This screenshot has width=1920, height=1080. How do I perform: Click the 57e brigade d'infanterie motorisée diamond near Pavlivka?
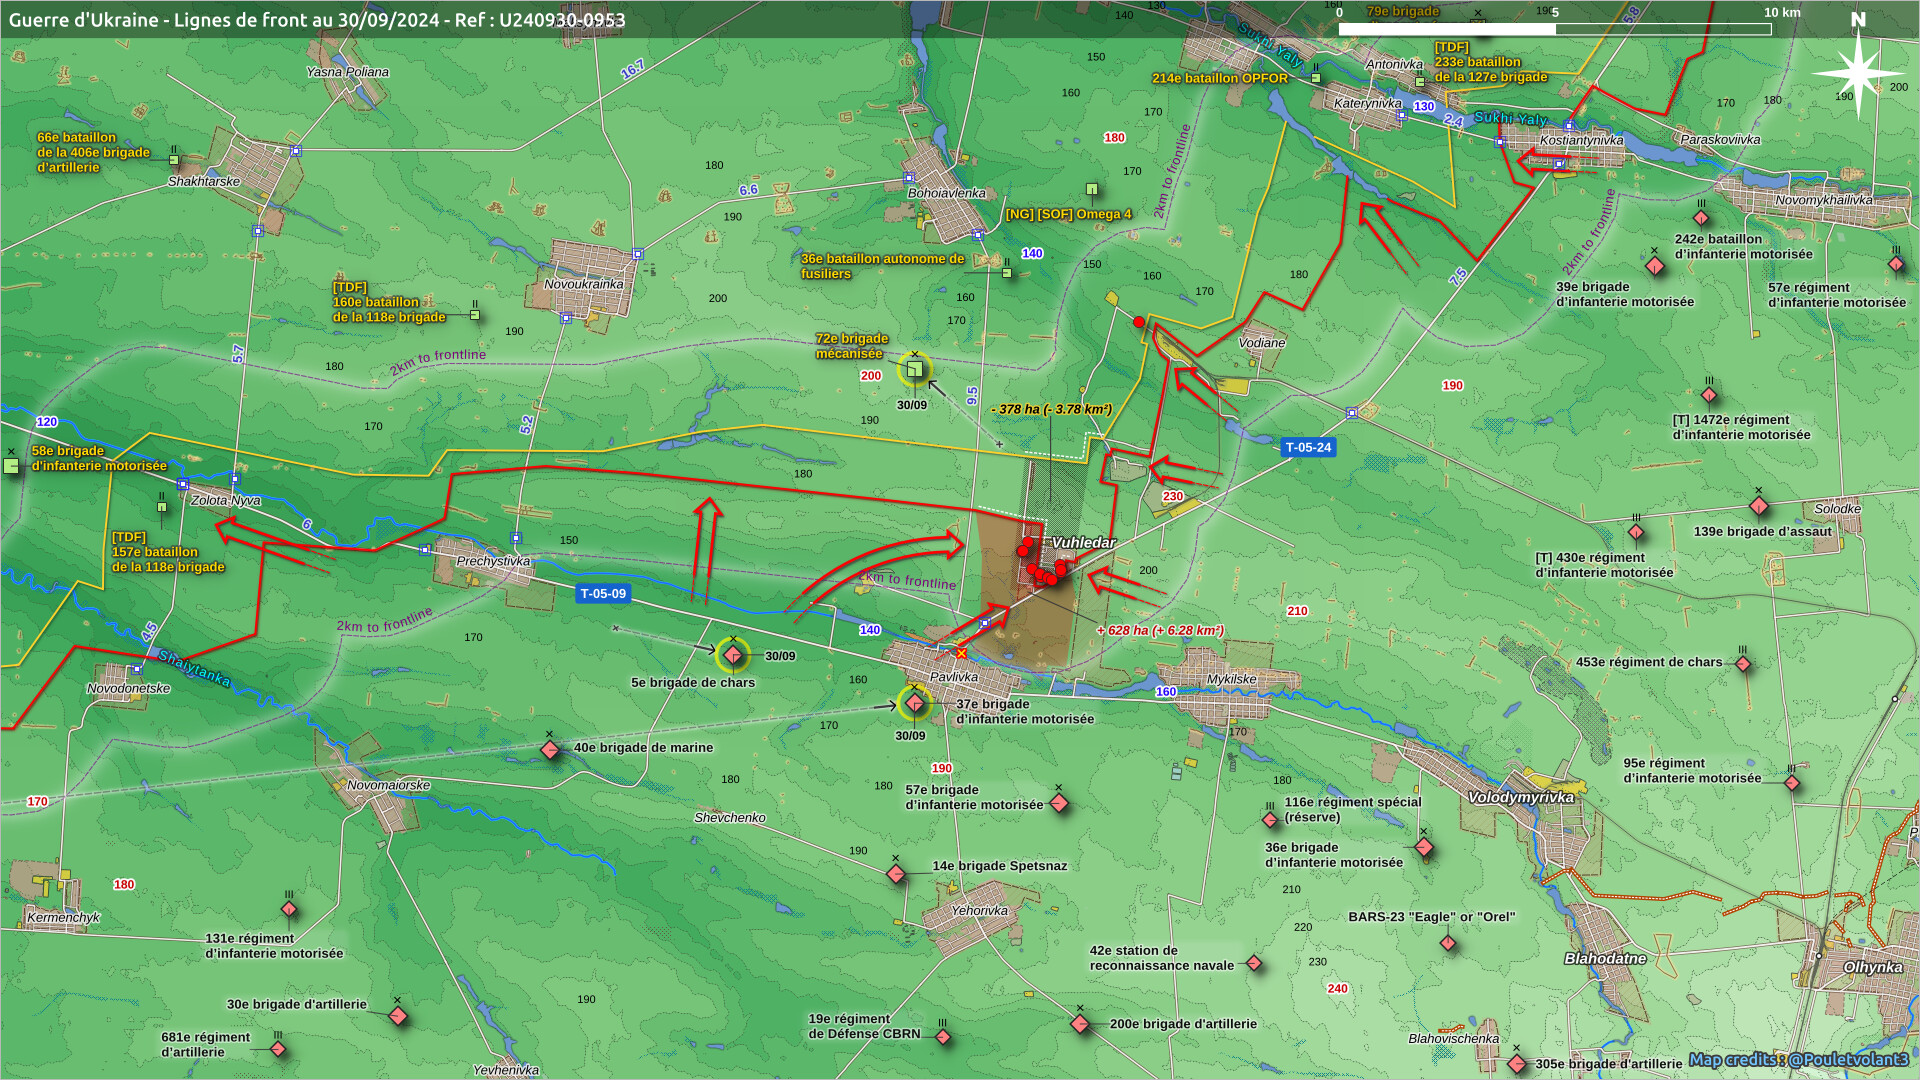pos(1060,803)
